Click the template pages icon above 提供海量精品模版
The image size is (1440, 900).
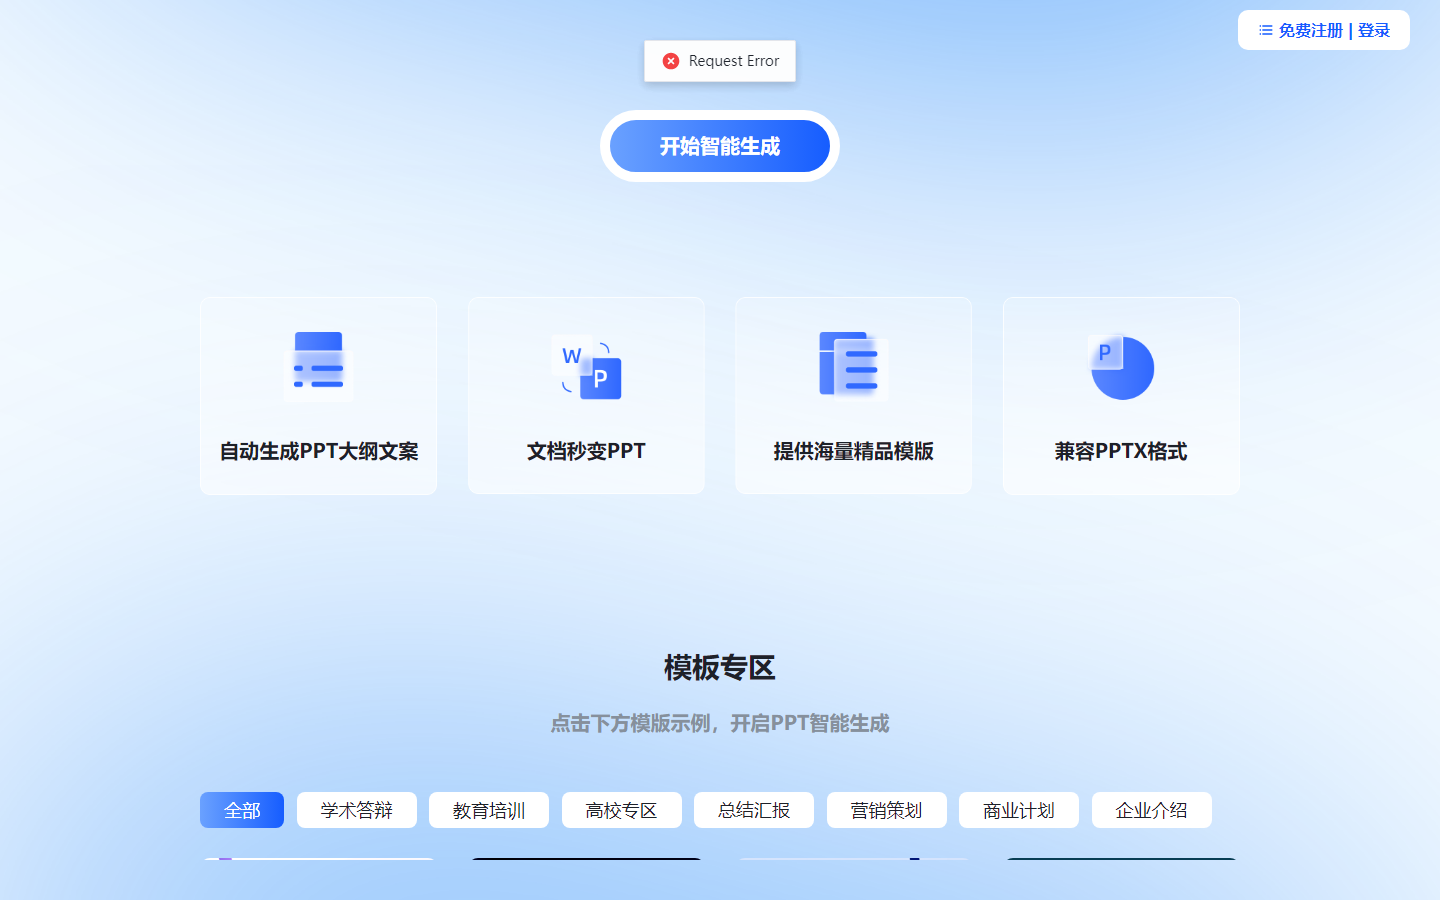pos(853,366)
